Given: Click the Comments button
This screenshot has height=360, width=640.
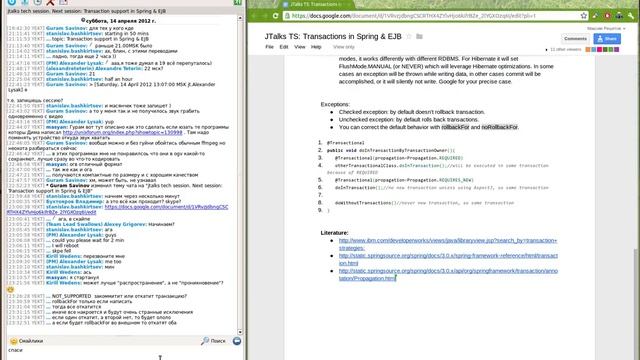Looking at the screenshot, I should coord(575,39).
